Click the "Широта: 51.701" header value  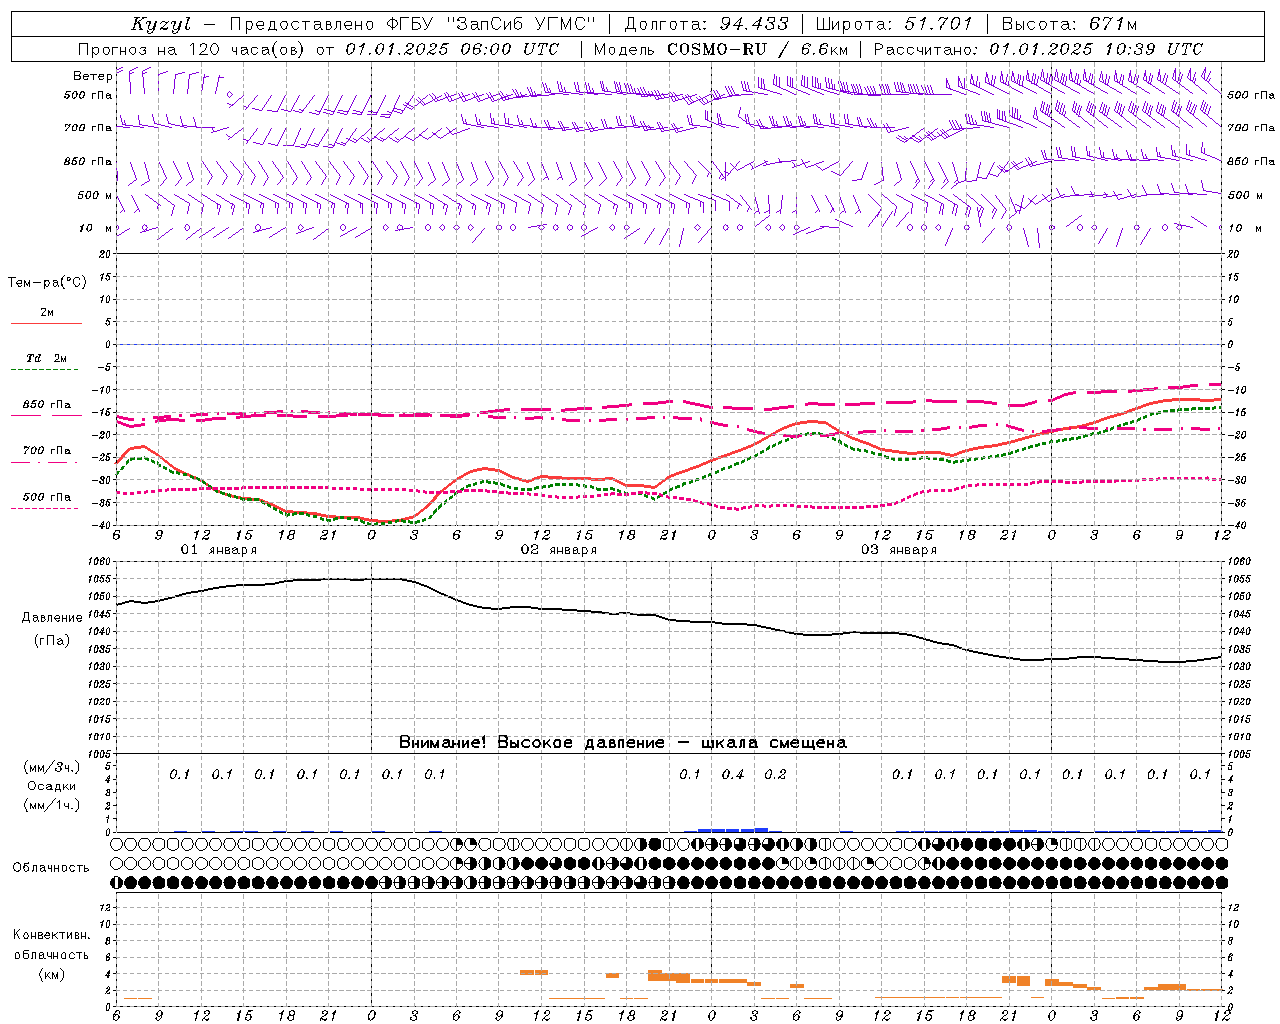(x=895, y=24)
